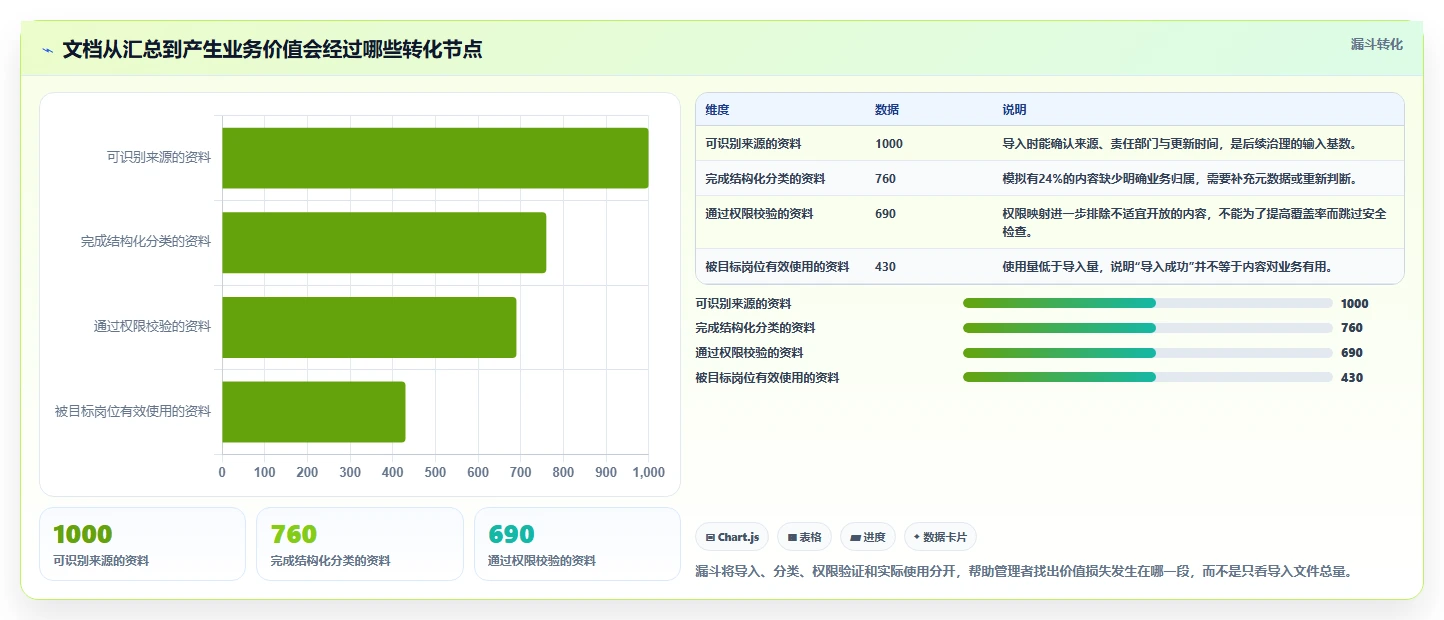Click the x-axis tick label 0
This screenshot has height=620, width=1444.
(222, 473)
